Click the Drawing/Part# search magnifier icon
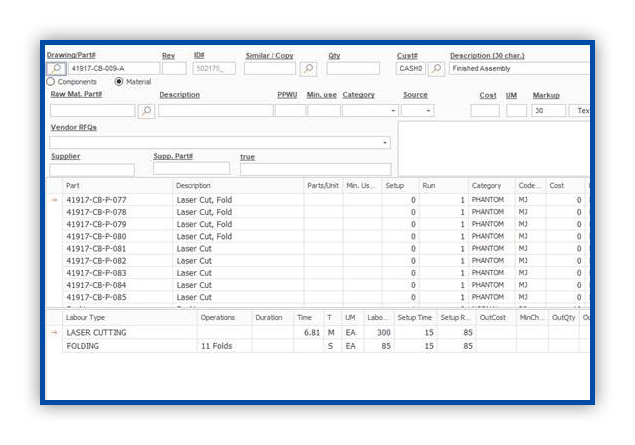The image size is (635, 445). tap(56, 68)
